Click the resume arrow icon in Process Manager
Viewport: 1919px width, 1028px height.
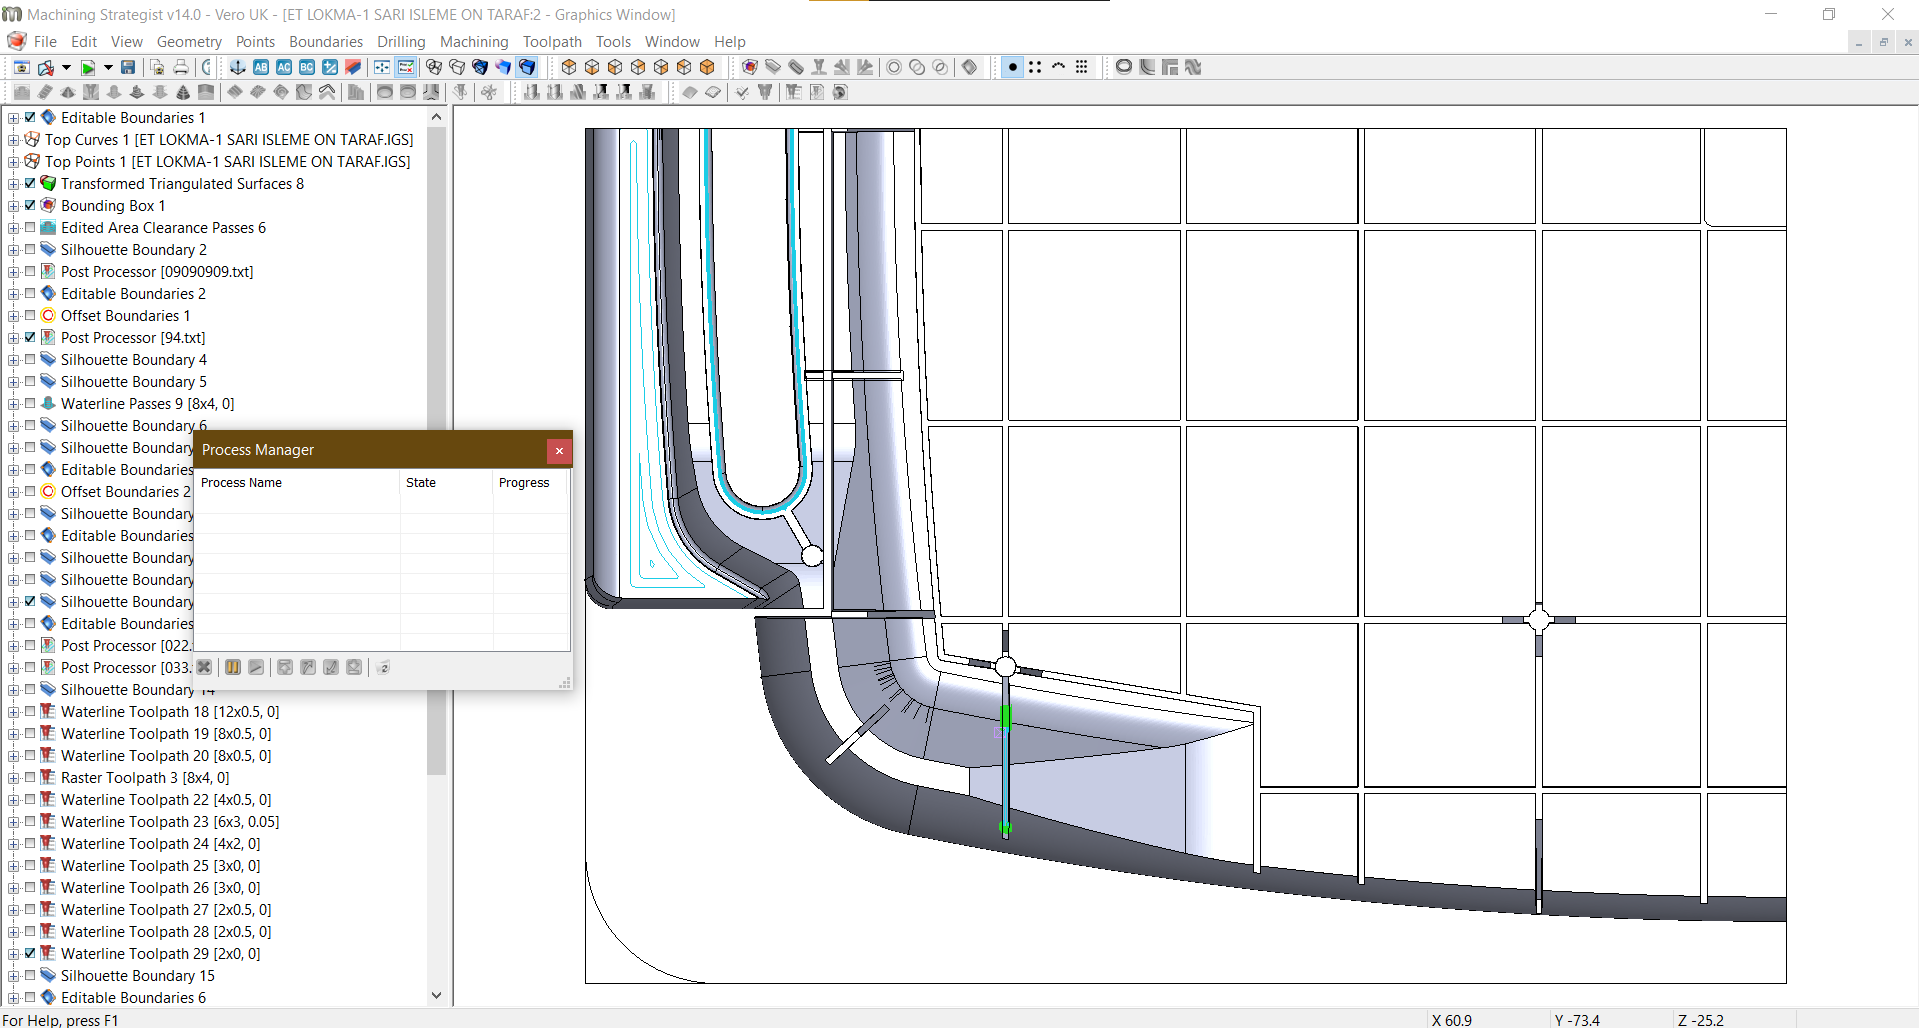256,667
